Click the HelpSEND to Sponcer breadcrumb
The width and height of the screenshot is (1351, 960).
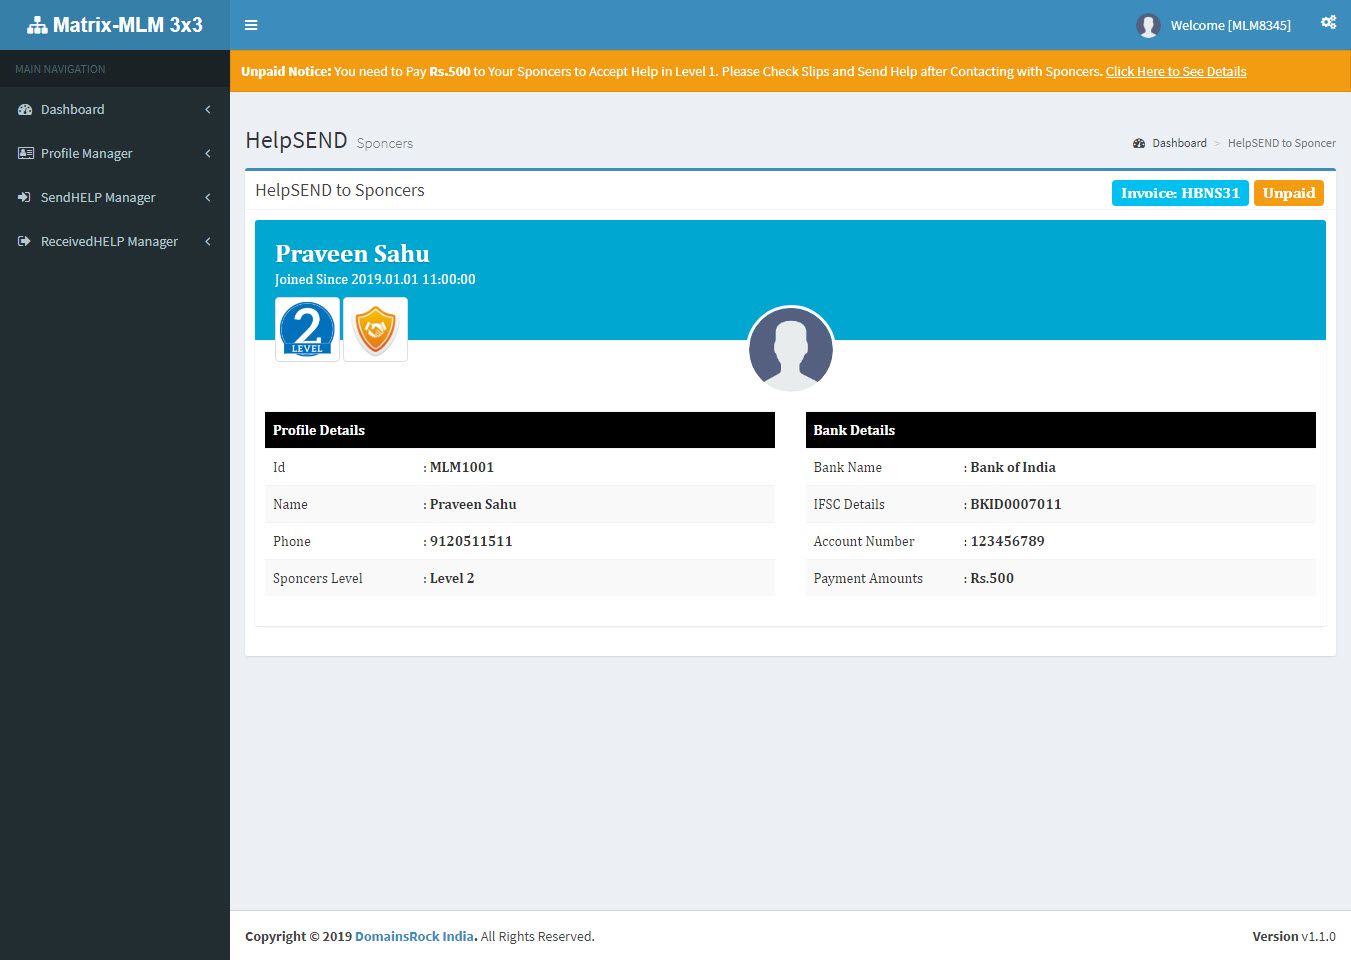pyautogui.click(x=1282, y=143)
